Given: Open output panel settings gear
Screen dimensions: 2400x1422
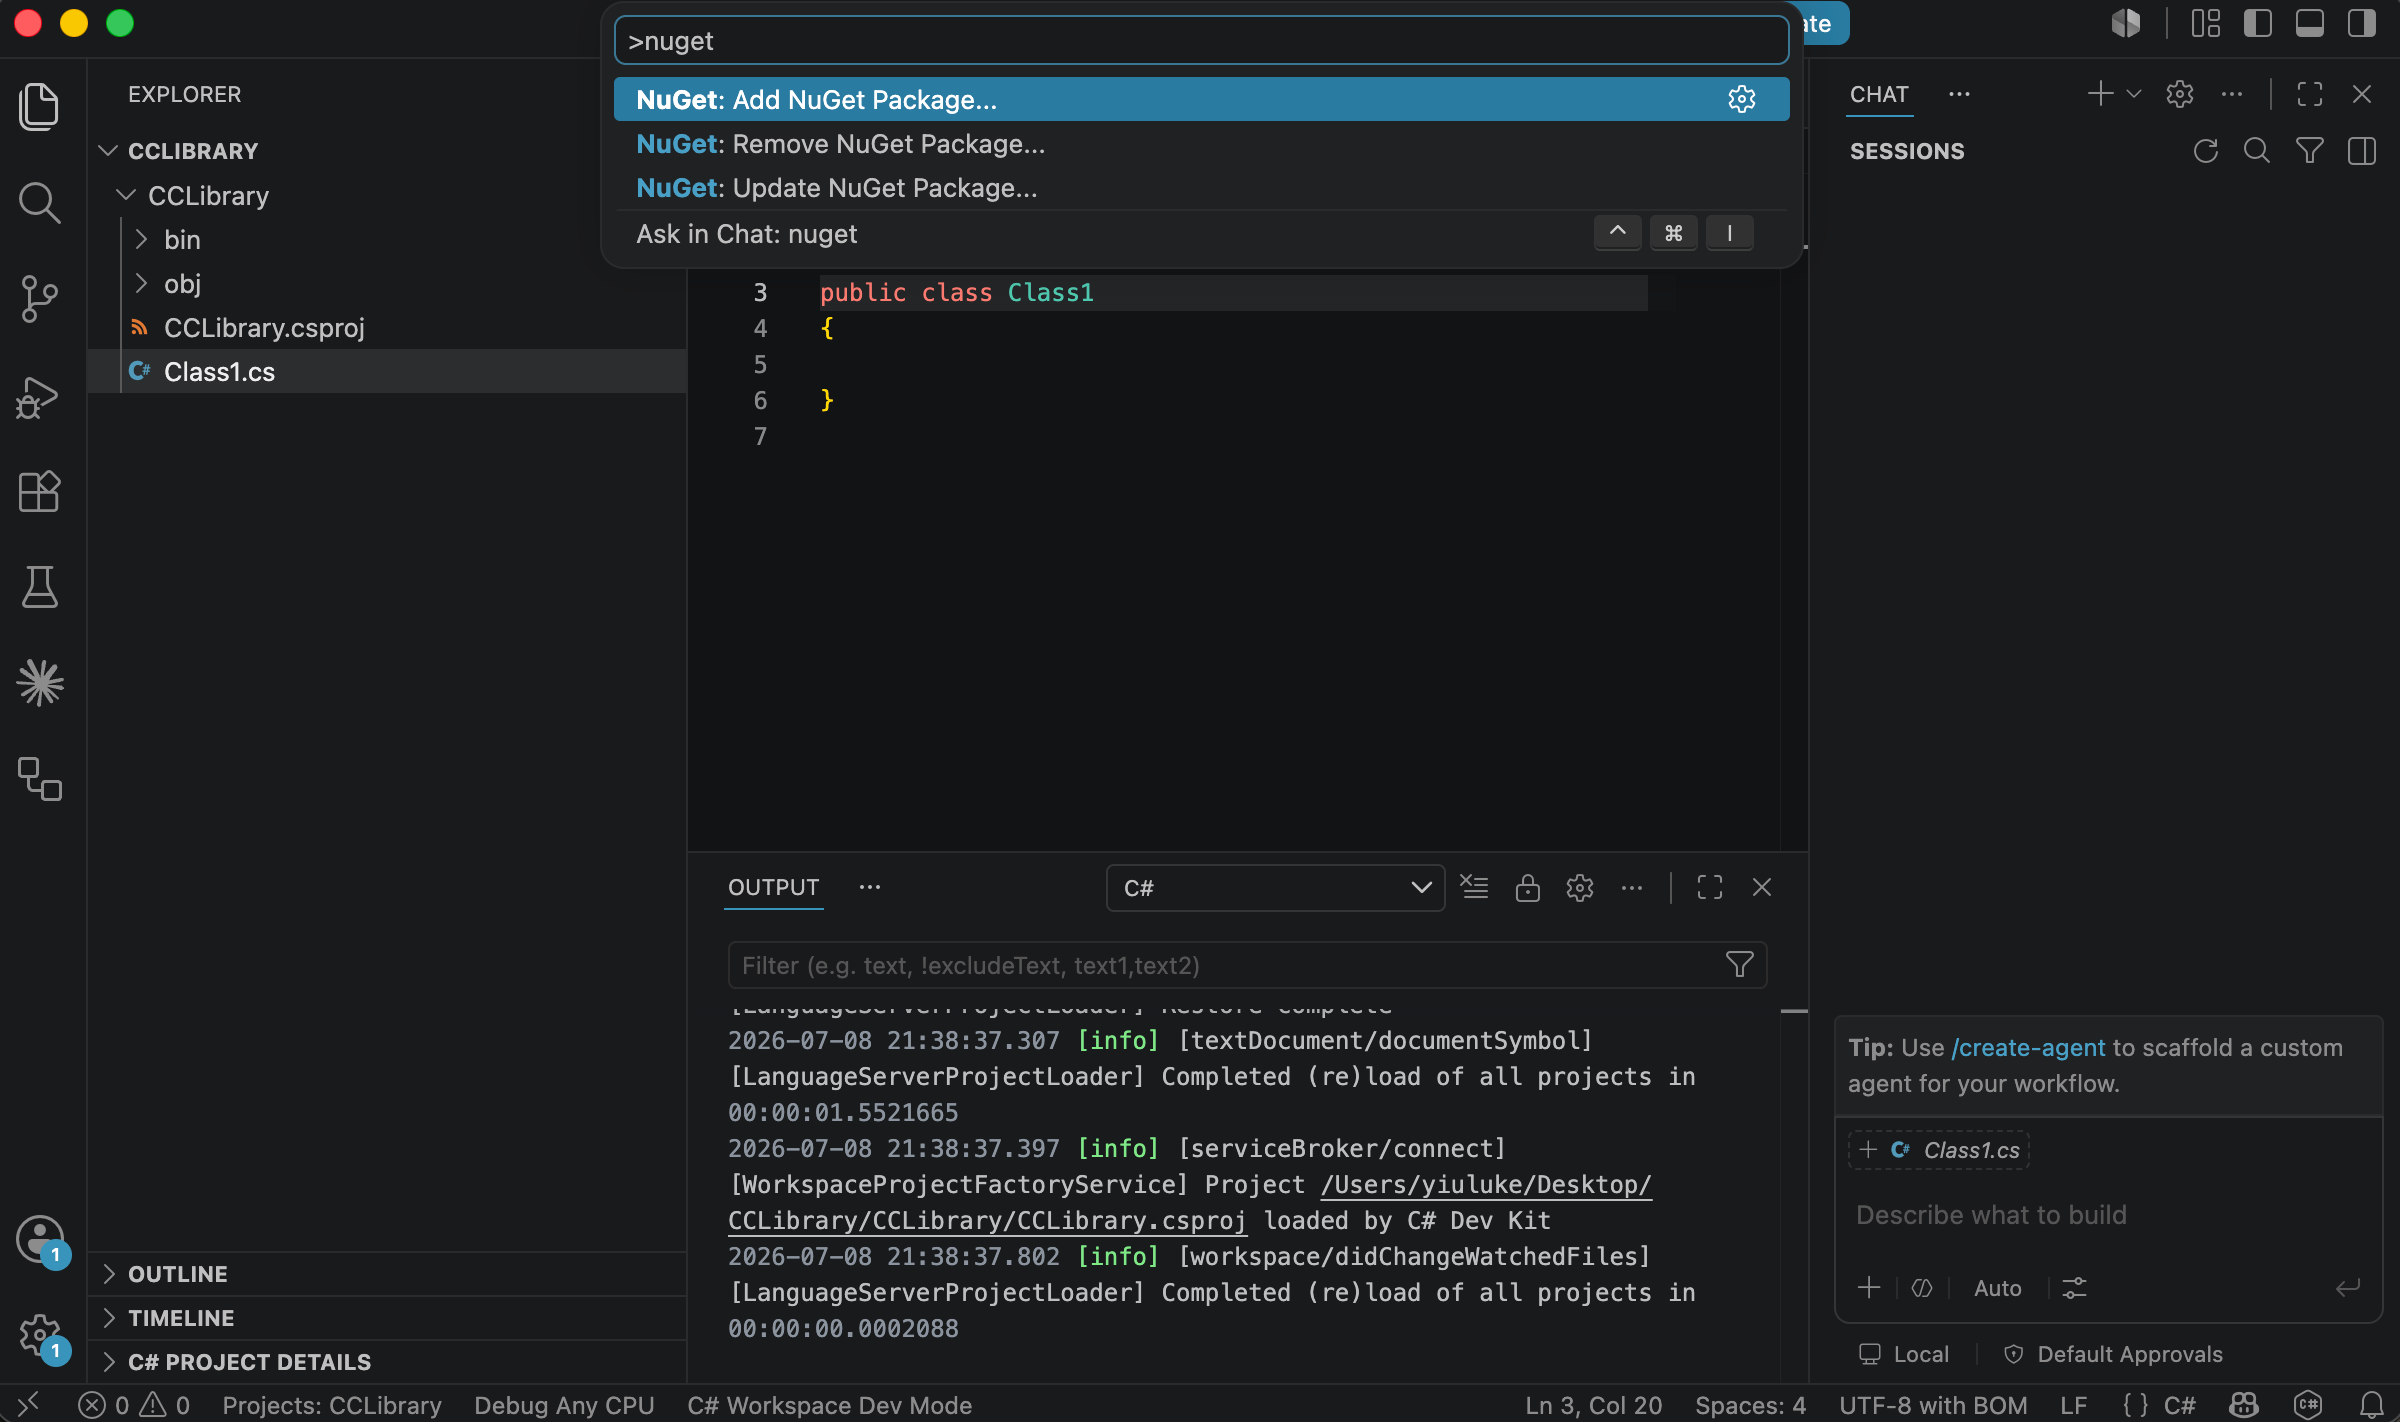Looking at the screenshot, I should click(x=1580, y=887).
